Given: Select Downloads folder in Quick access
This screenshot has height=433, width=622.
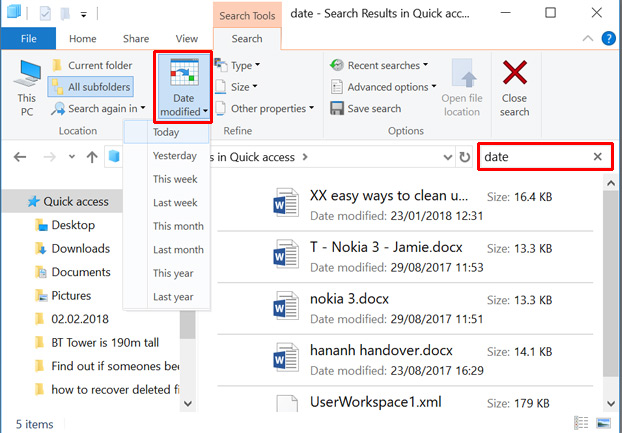Looking at the screenshot, I should tap(80, 249).
